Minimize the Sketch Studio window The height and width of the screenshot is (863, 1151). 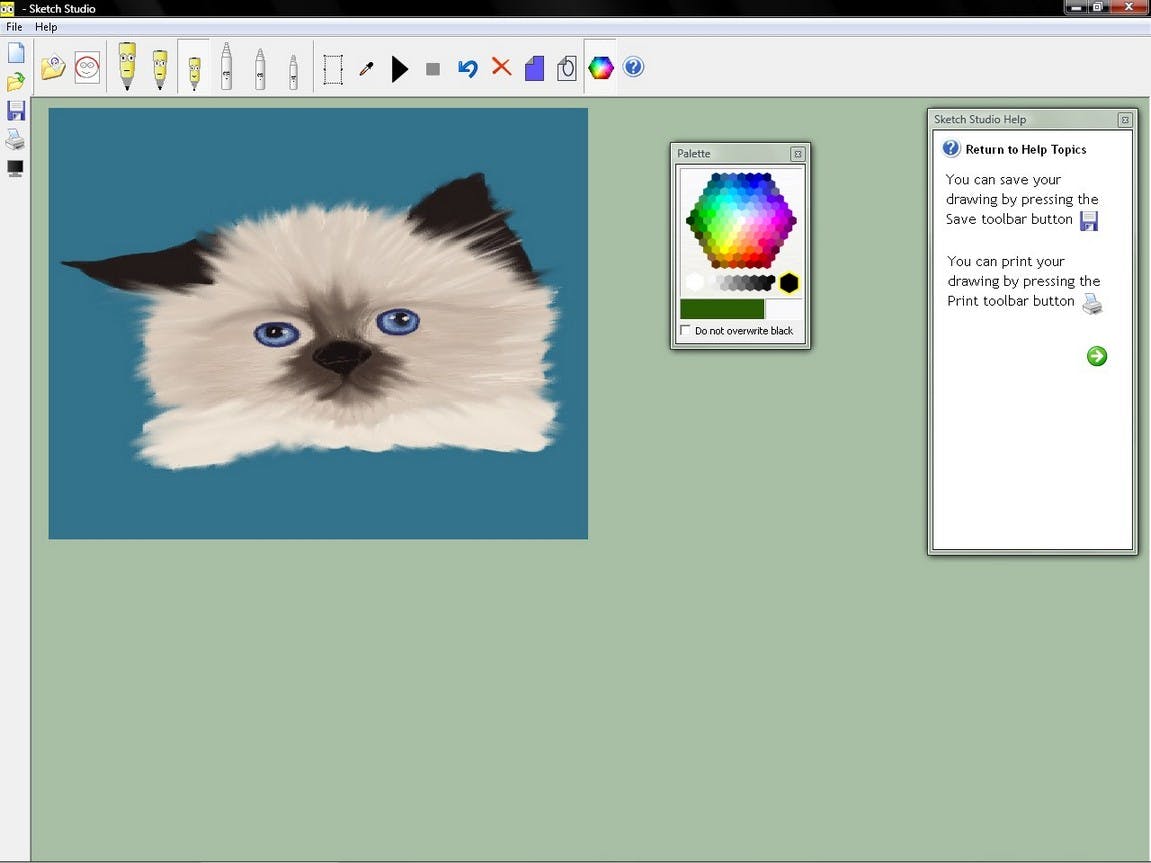[x=1076, y=7]
